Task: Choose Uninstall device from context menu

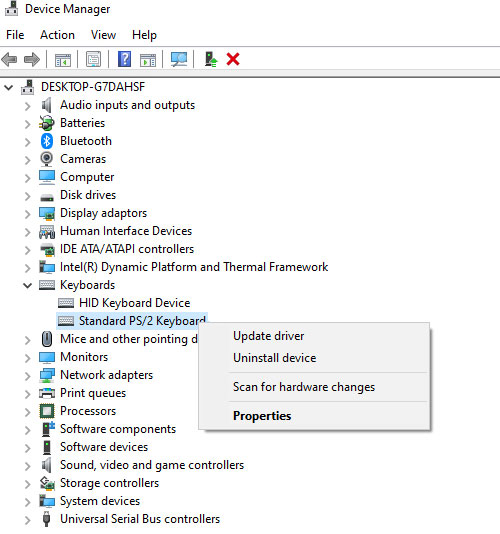Action: tap(275, 358)
